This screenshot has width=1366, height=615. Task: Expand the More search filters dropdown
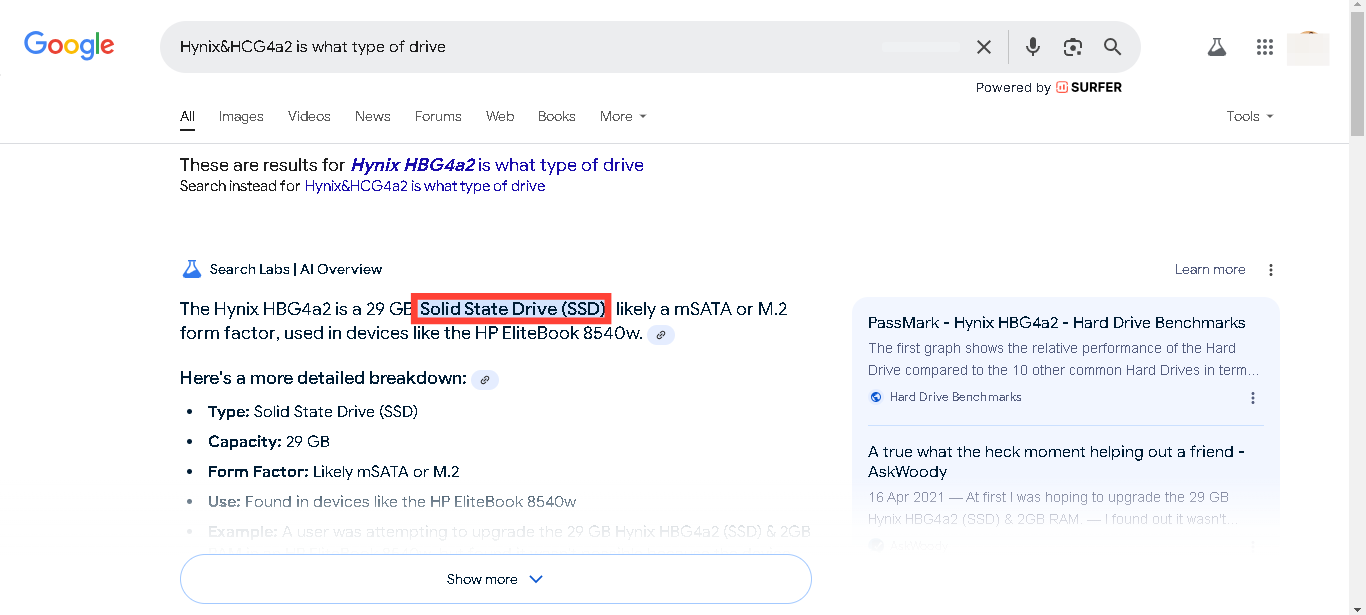623,116
